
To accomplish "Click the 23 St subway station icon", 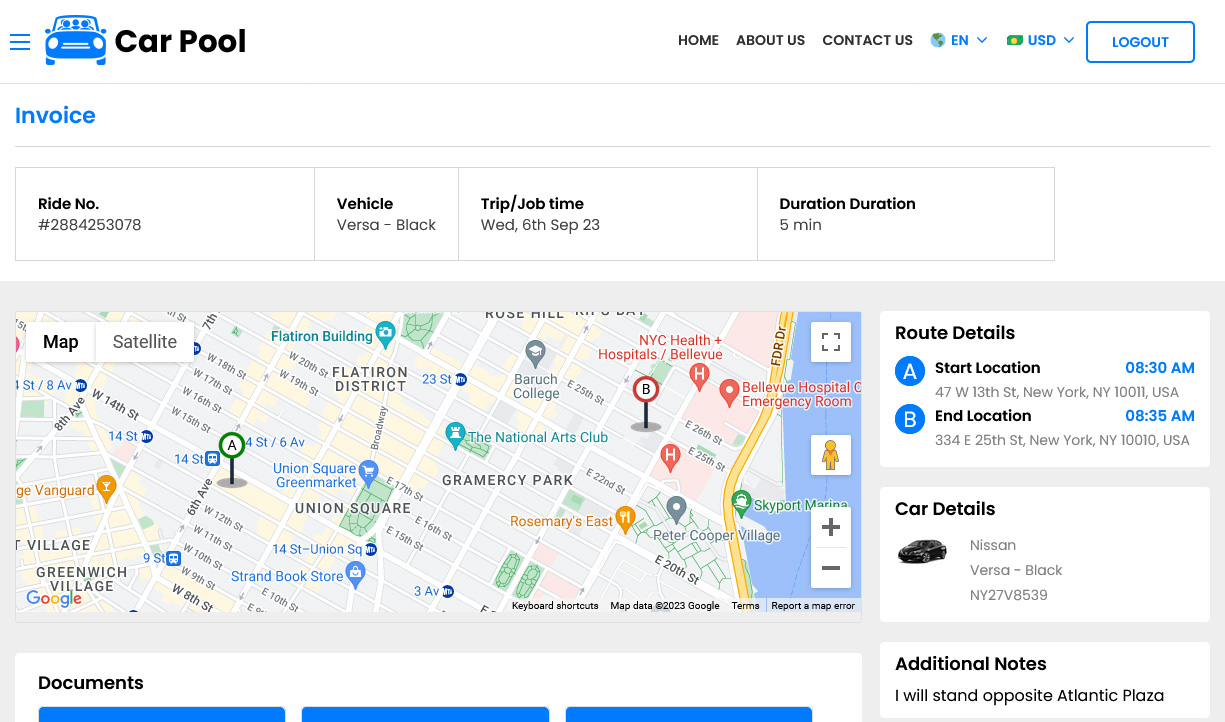I will [x=461, y=380].
